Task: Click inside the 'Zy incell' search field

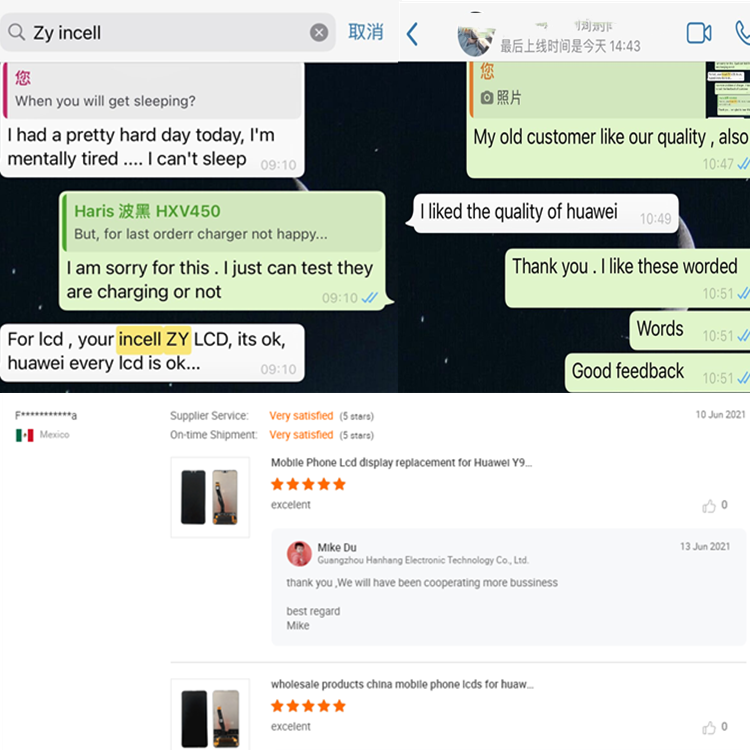Action: (167, 33)
